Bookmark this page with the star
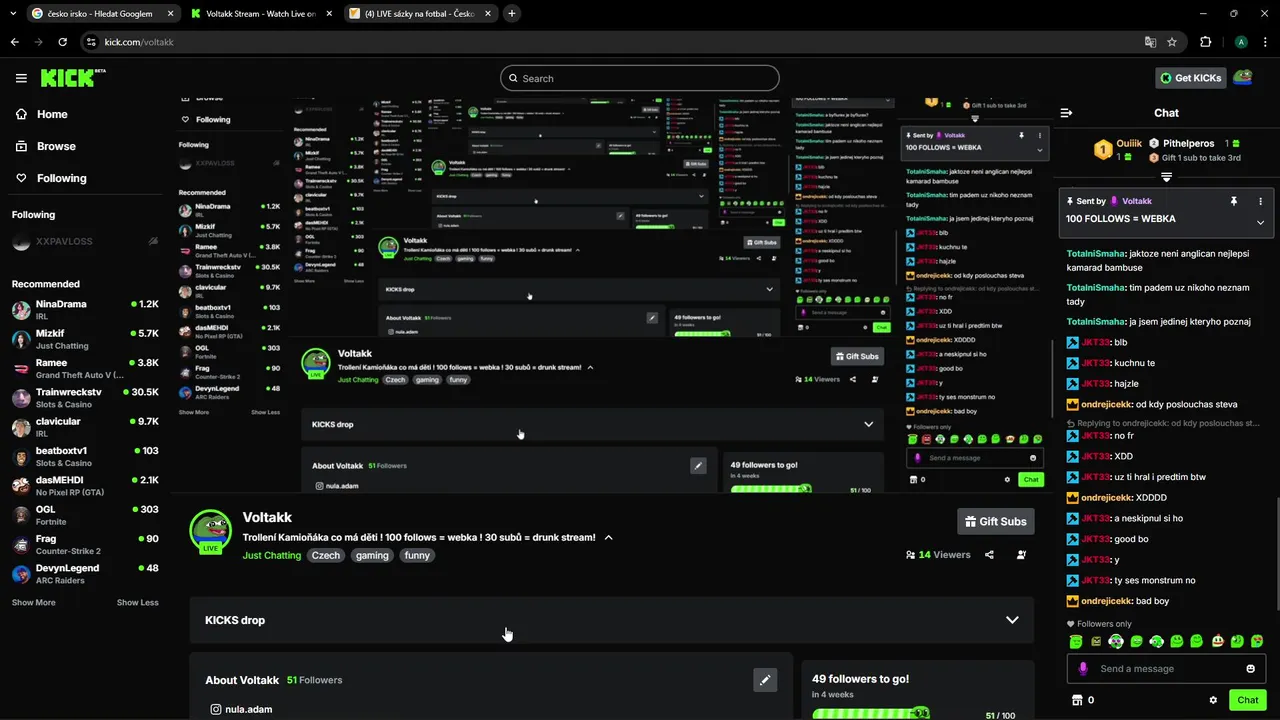1280x720 pixels. tap(1172, 42)
